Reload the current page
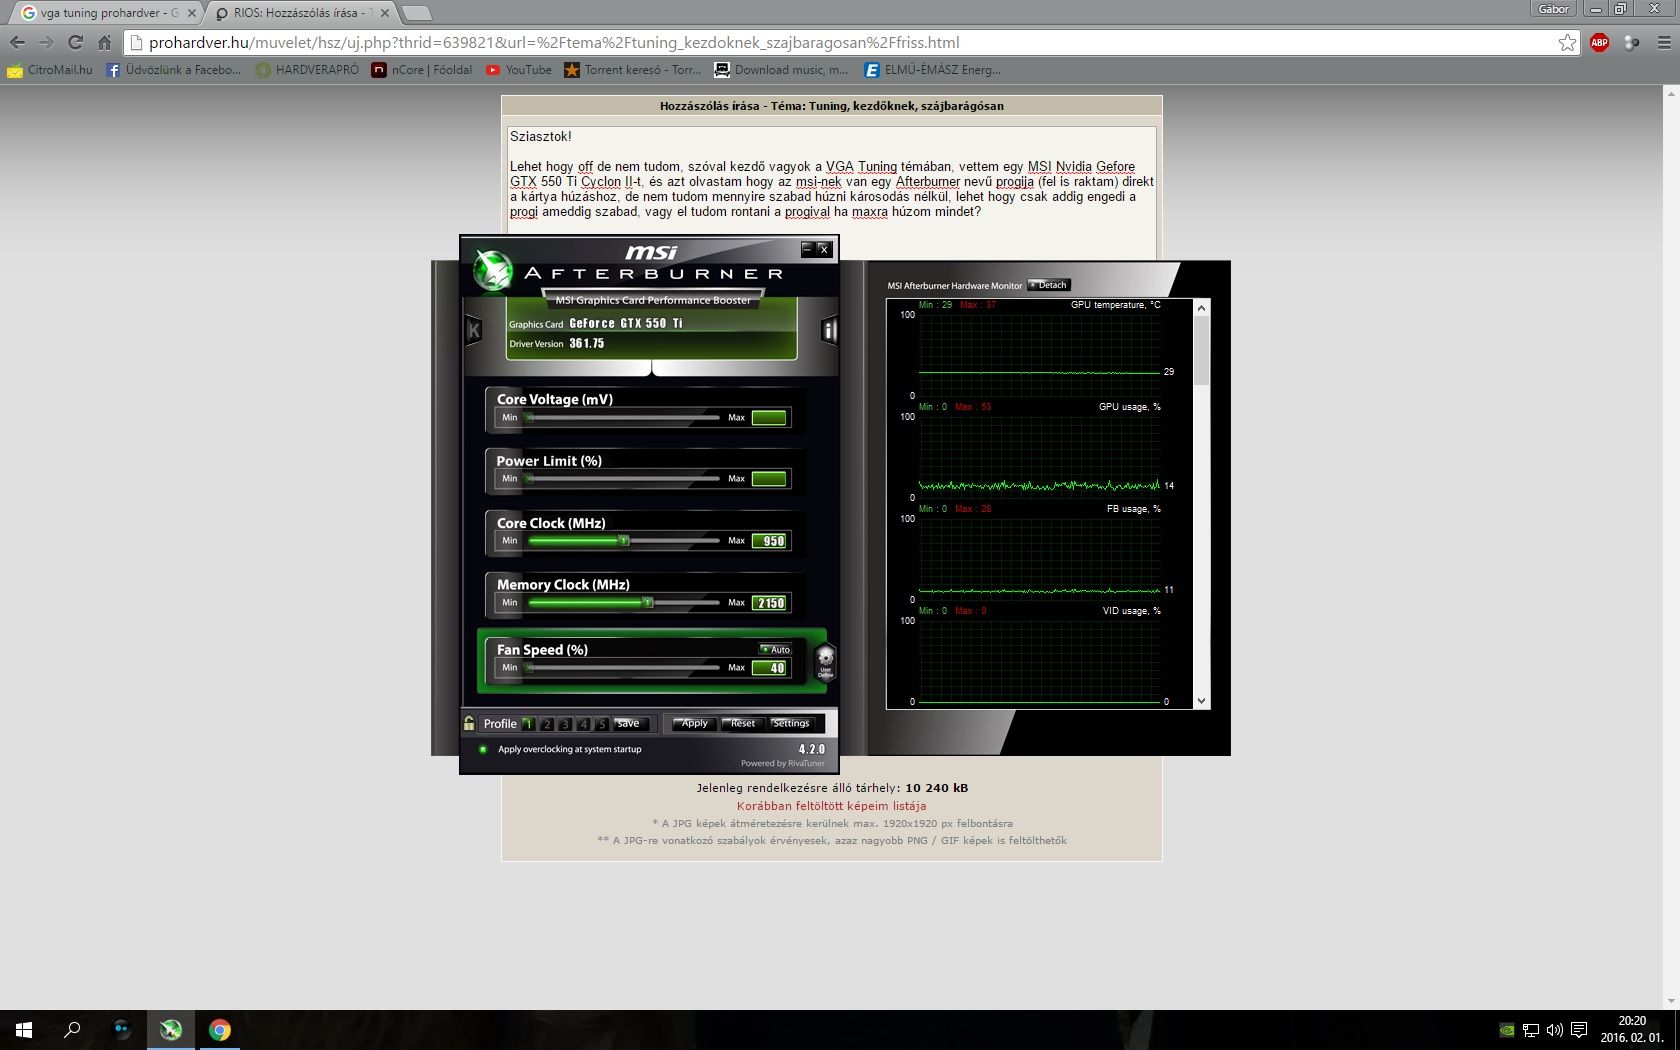1680x1050 pixels. tap(75, 42)
